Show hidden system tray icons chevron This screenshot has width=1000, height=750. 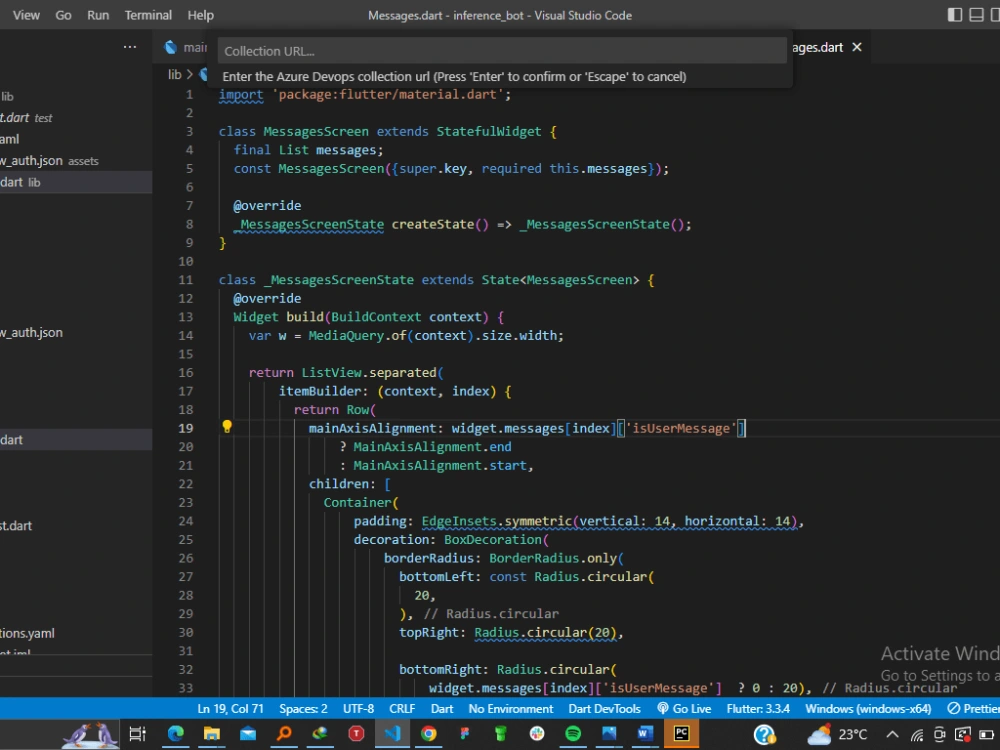pos(892,735)
